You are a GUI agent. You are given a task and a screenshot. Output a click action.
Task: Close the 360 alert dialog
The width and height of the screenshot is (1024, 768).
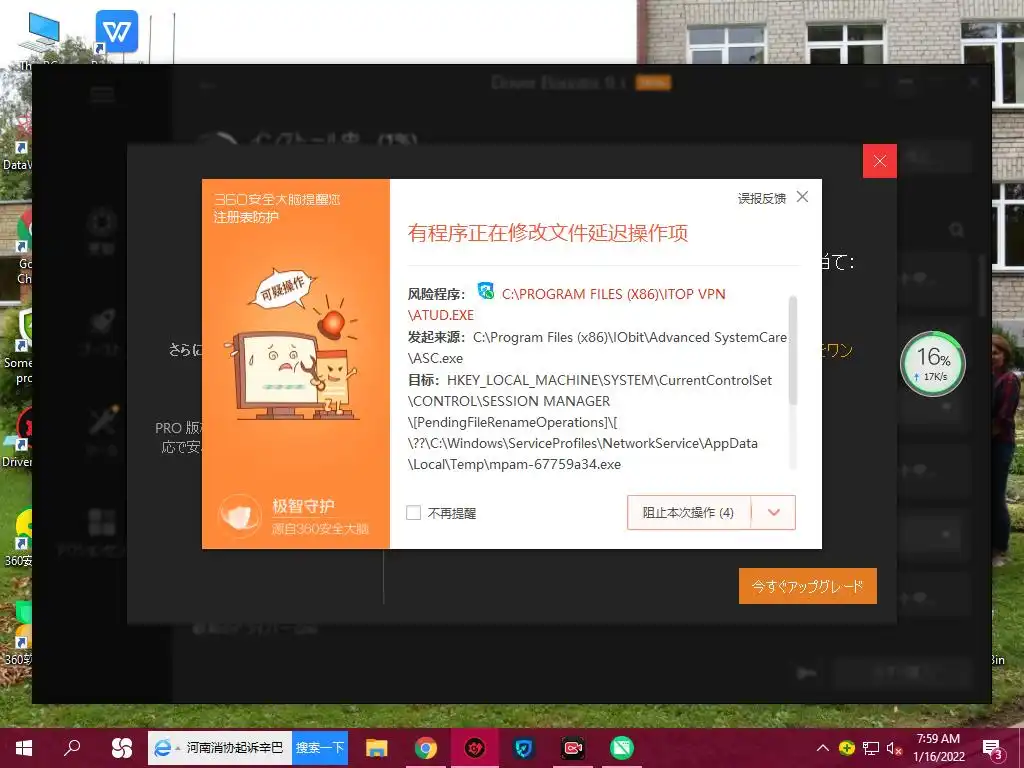tap(803, 197)
